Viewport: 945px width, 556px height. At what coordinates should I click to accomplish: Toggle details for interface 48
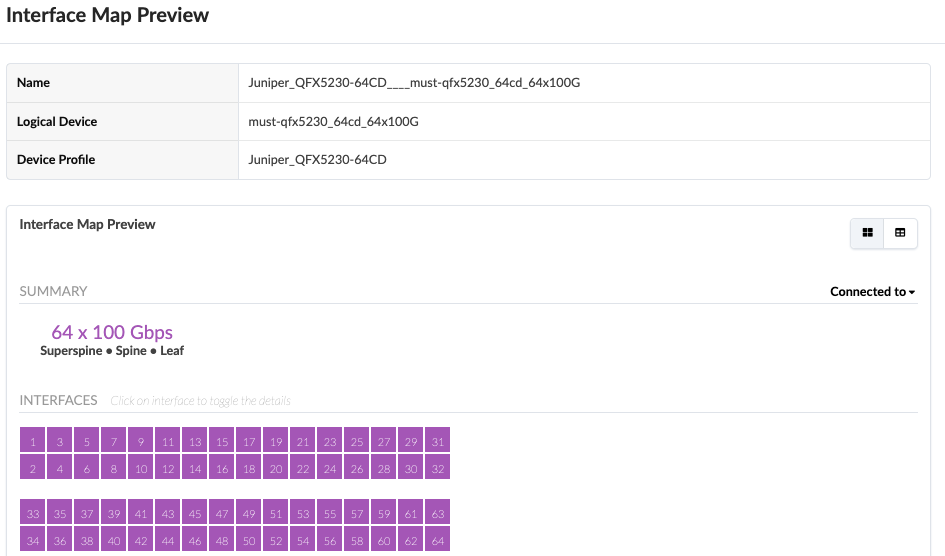(222, 539)
